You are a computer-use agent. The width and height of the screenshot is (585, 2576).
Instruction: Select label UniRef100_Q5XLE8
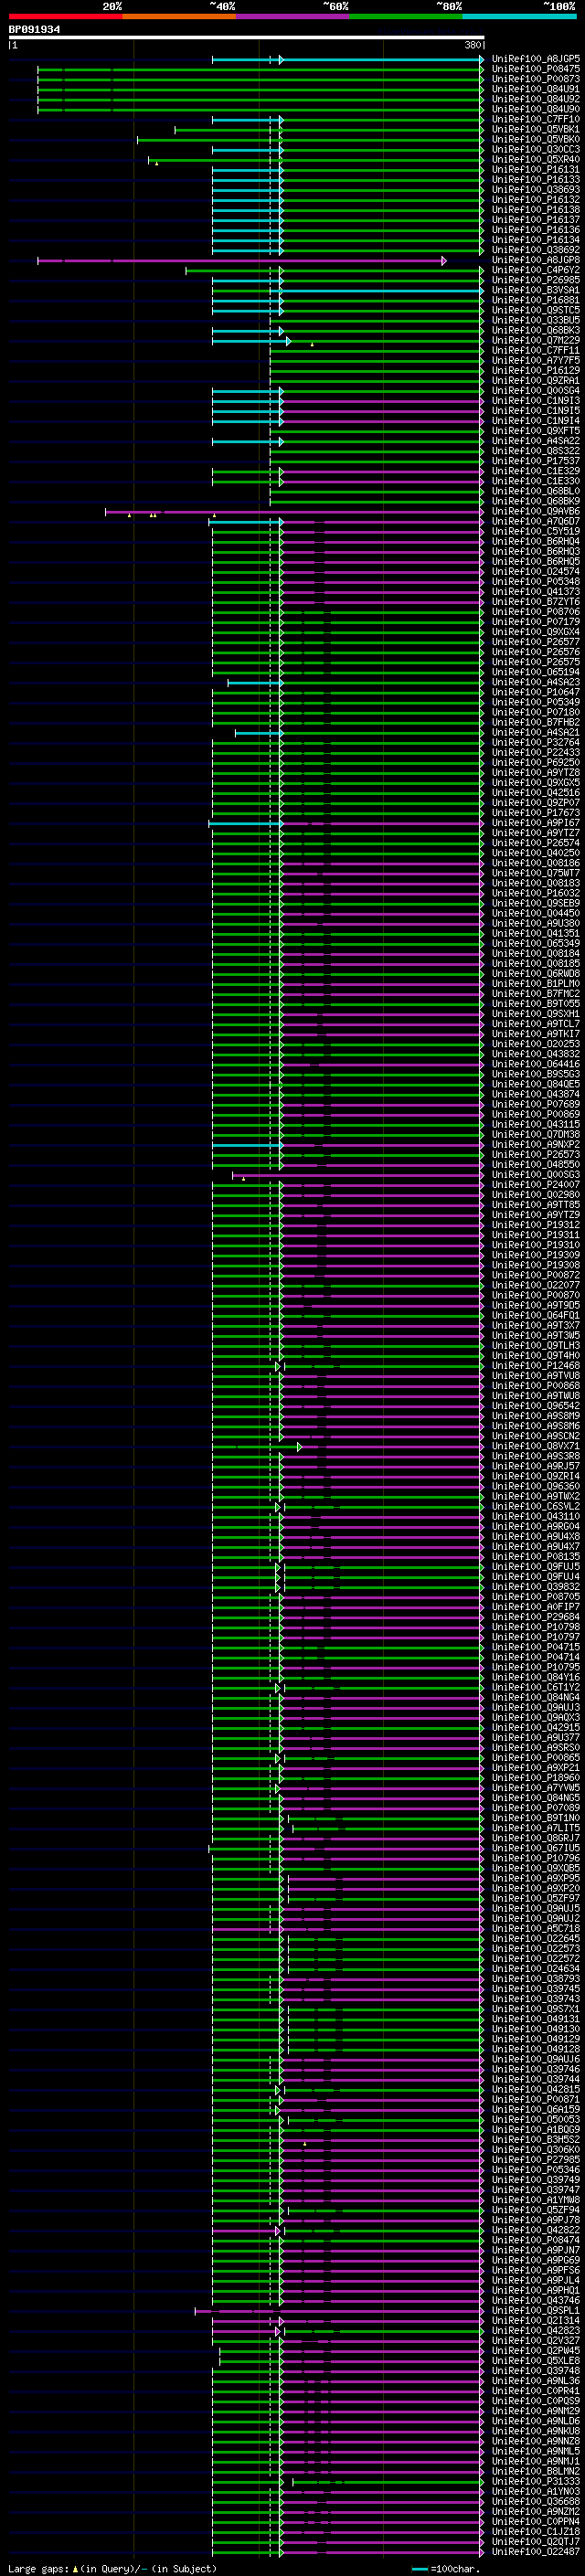[535, 2360]
